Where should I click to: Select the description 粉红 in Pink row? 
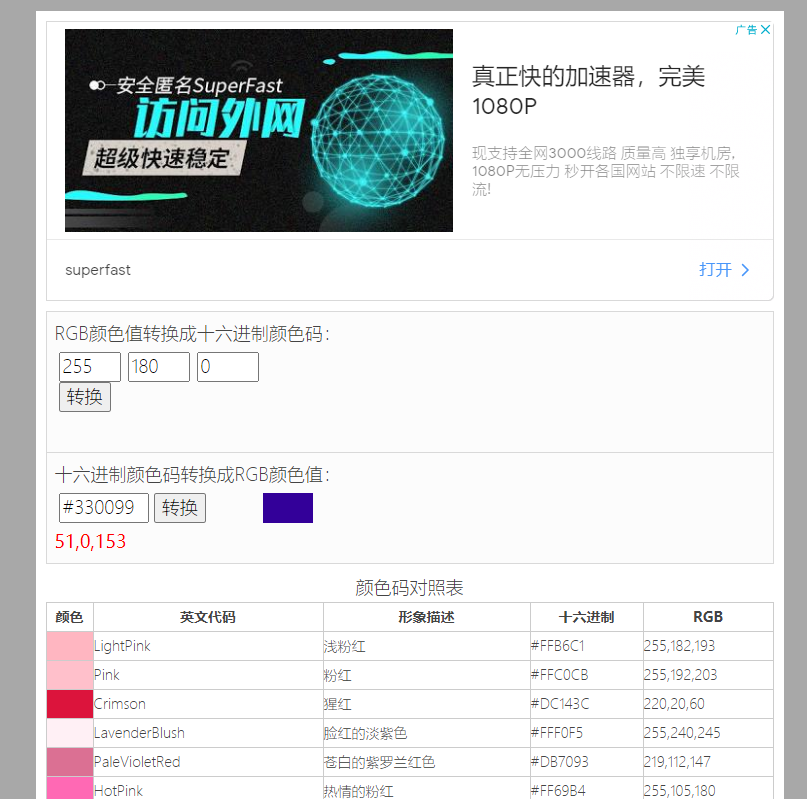pos(338,675)
